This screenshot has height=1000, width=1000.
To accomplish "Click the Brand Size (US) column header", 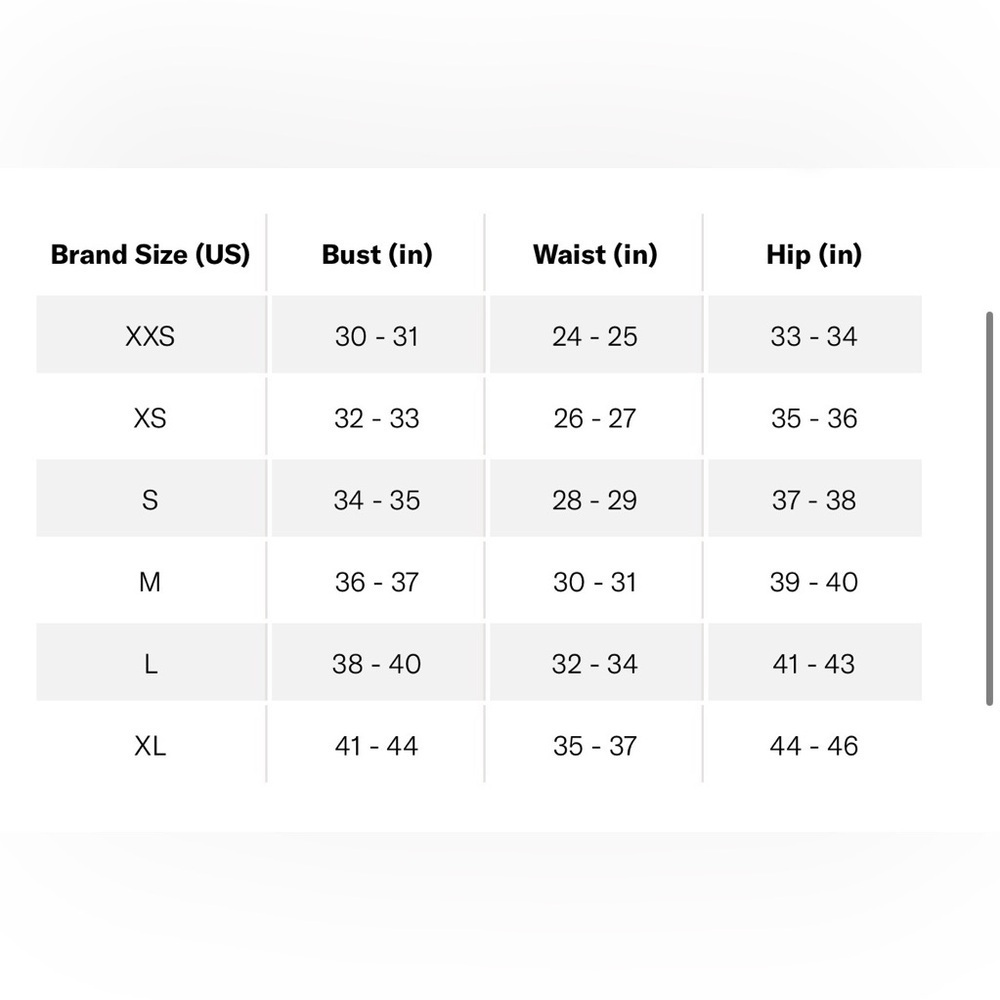I will 150,254.
